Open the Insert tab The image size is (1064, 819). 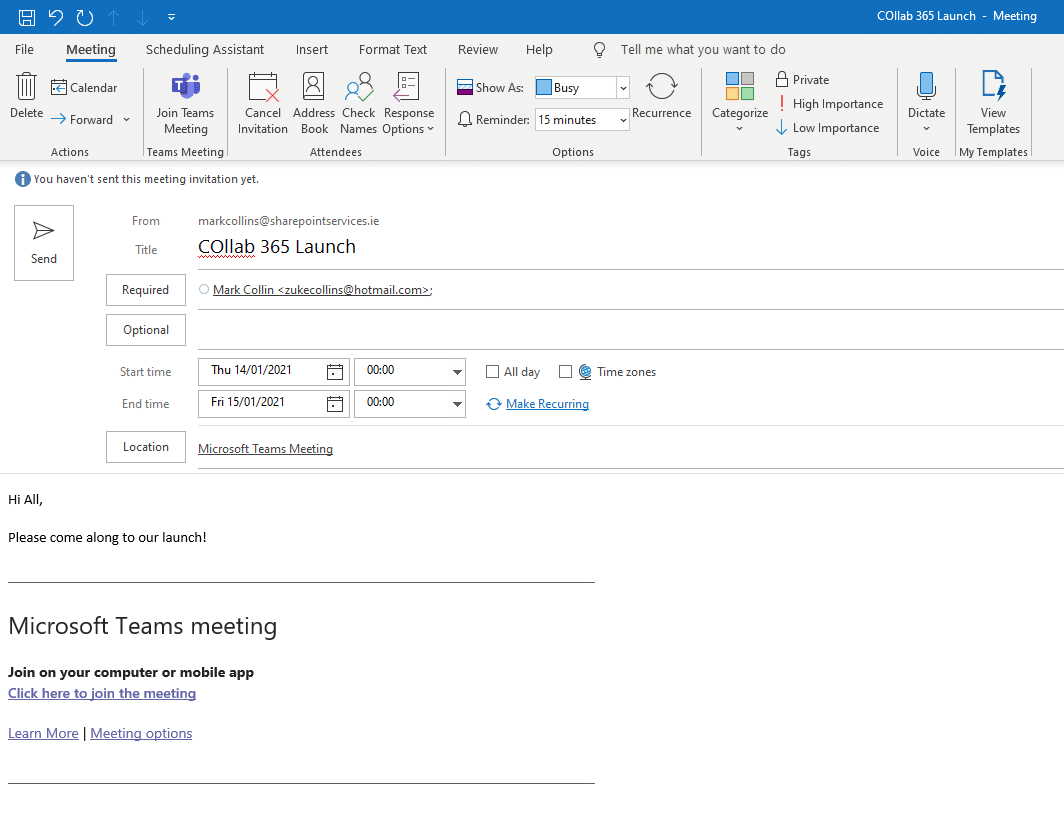tap(311, 50)
